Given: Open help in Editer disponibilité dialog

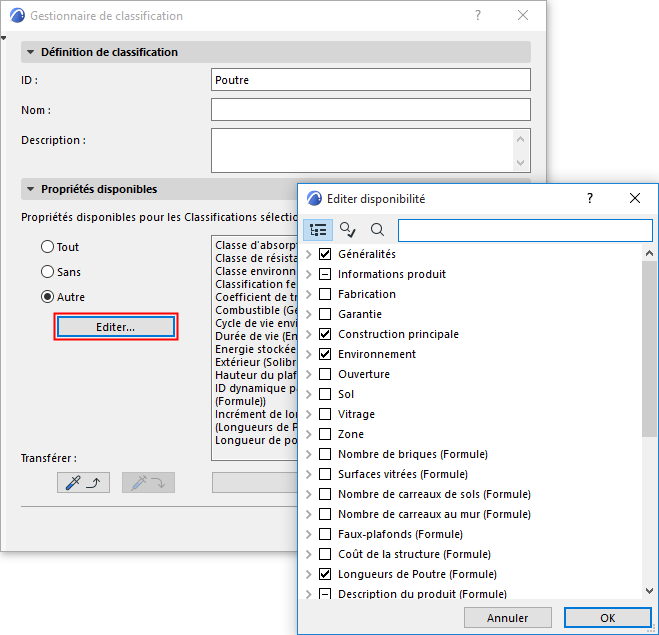Looking at the screenshot, I should tap(590, 198).
